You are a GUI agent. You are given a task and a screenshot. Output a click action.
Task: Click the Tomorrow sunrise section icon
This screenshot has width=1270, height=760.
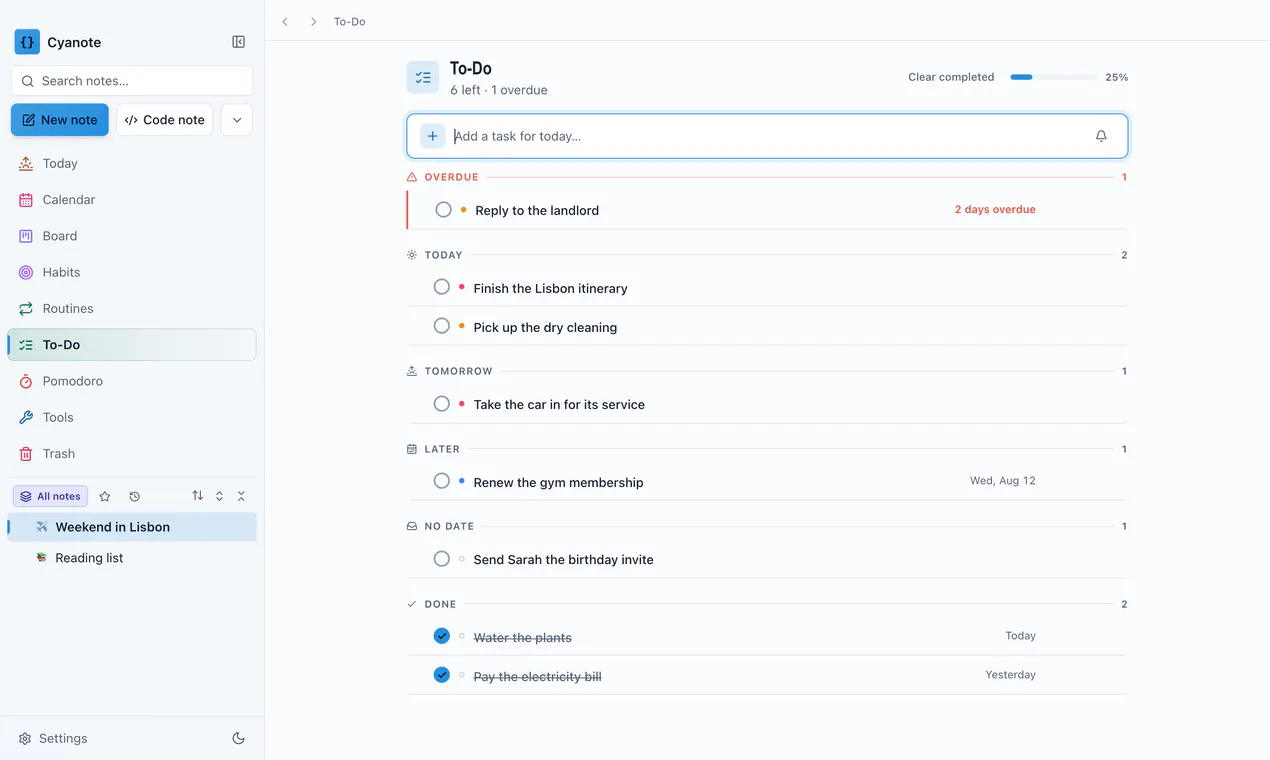coord(412,371)
